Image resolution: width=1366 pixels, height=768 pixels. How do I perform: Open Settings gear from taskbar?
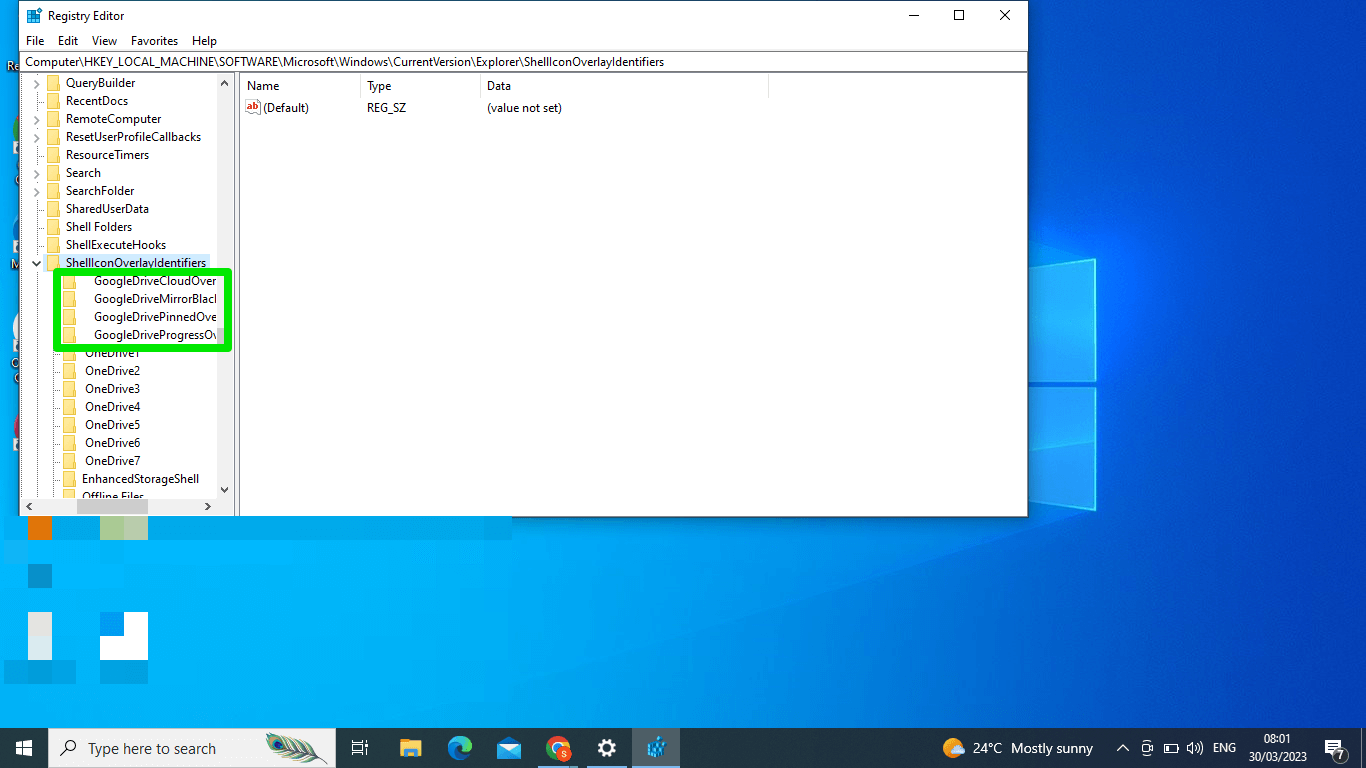(x=607, y=748)
